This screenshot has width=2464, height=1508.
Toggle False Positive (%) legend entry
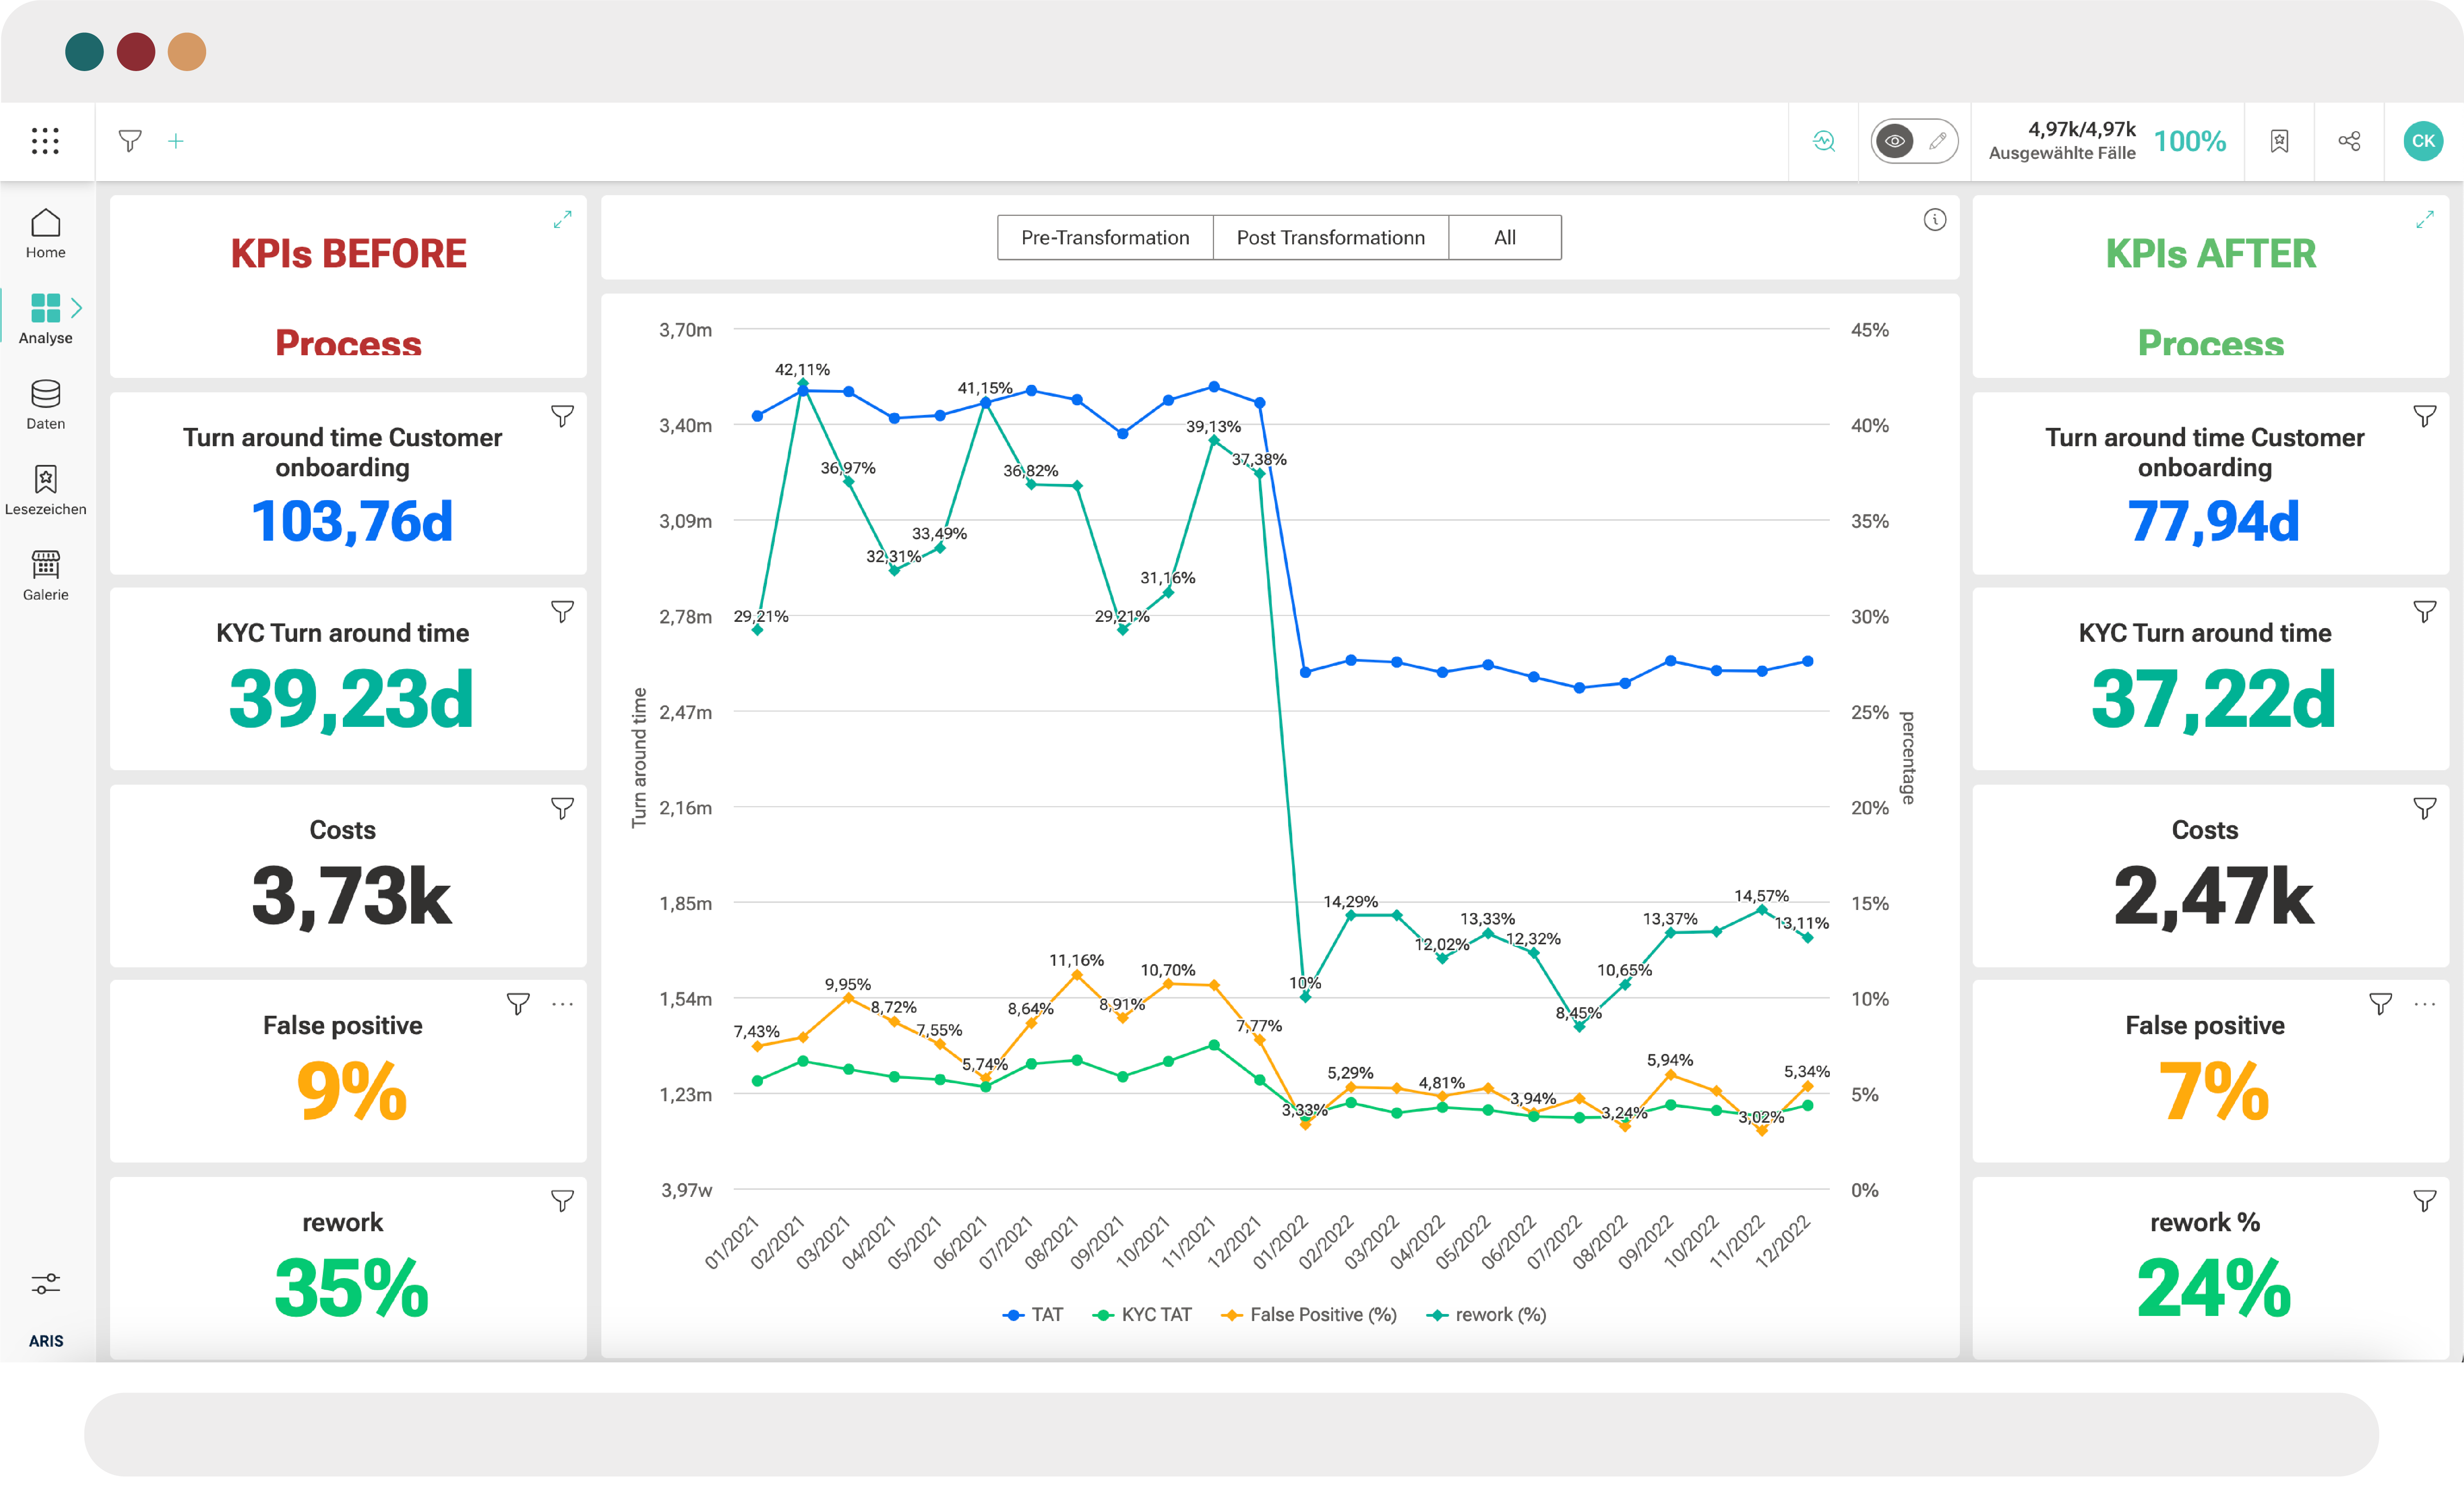pos(1309,1315)
